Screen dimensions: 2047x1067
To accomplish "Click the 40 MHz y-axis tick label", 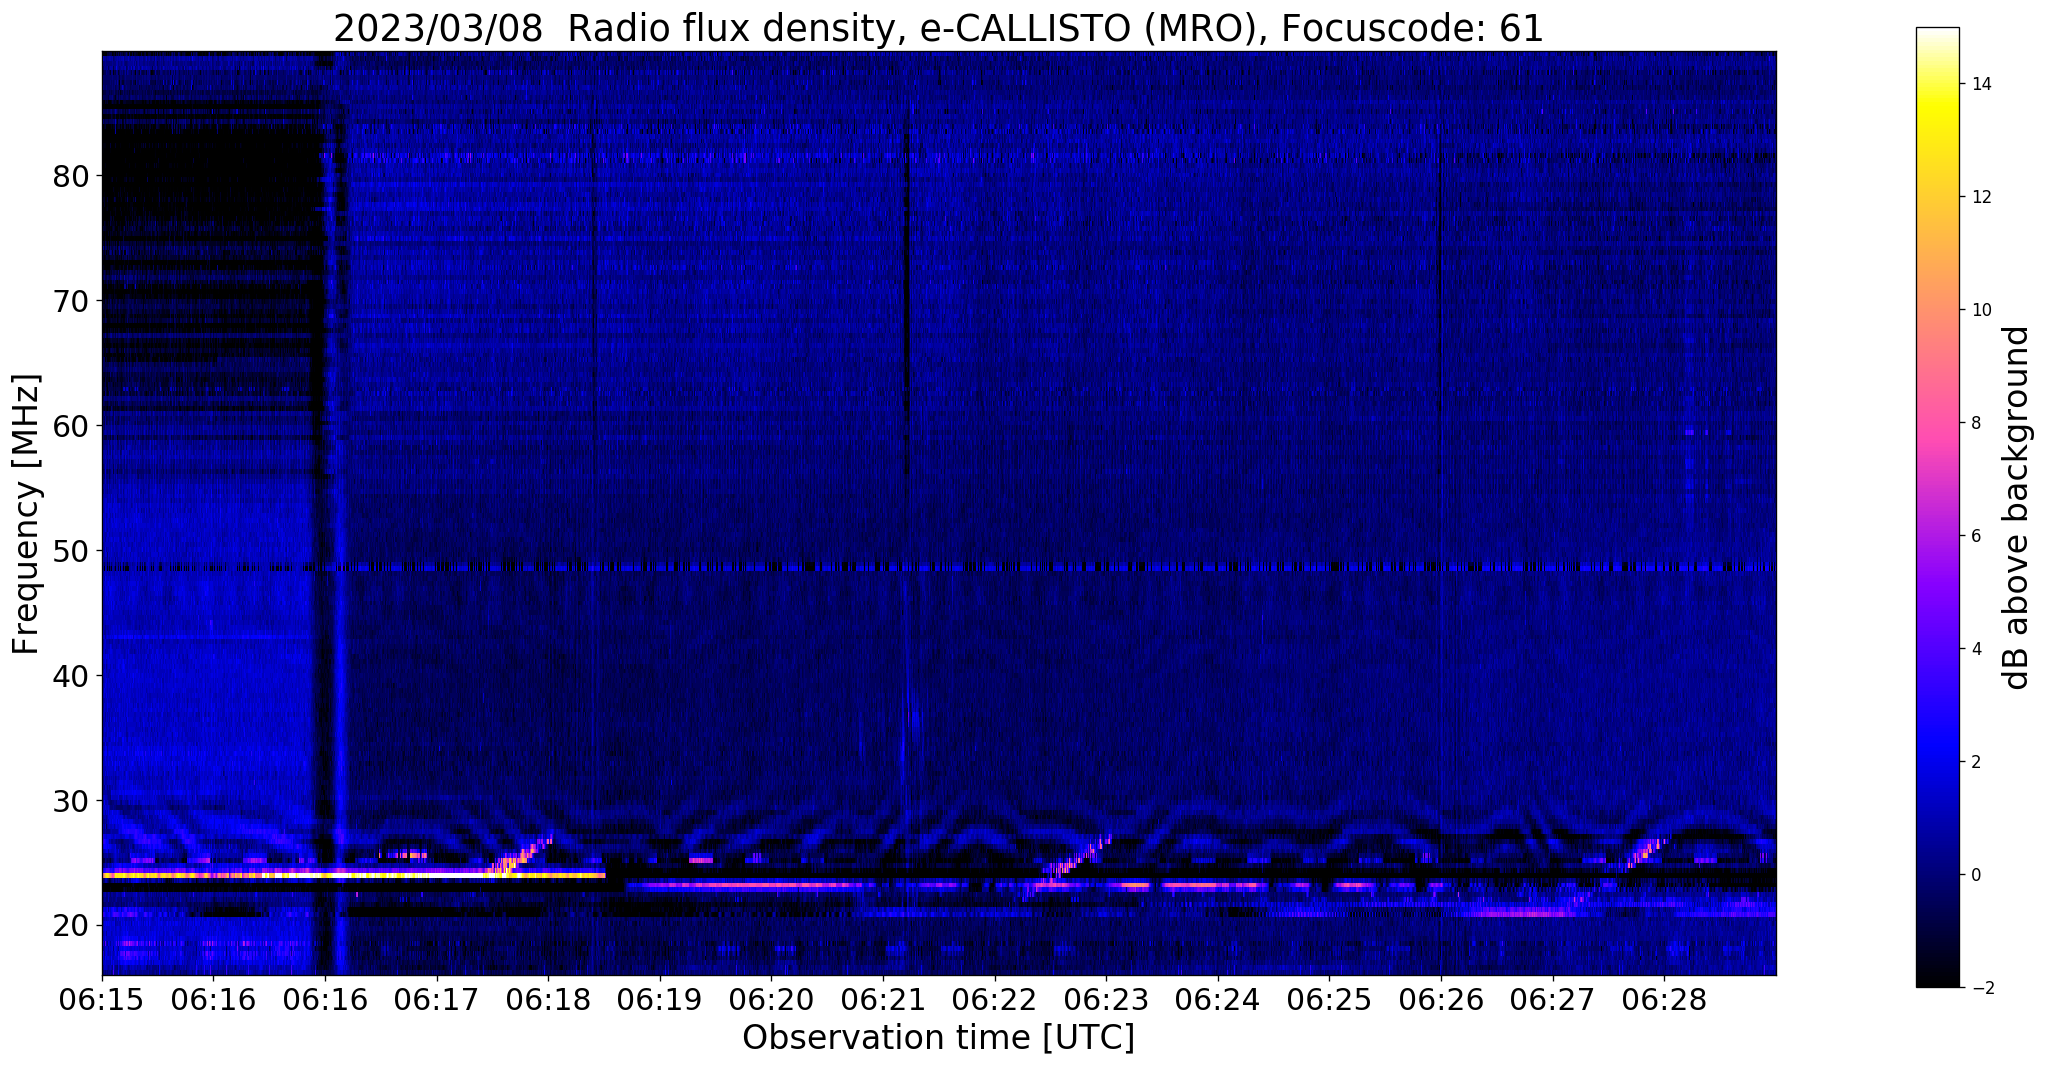I will (71, 676).
